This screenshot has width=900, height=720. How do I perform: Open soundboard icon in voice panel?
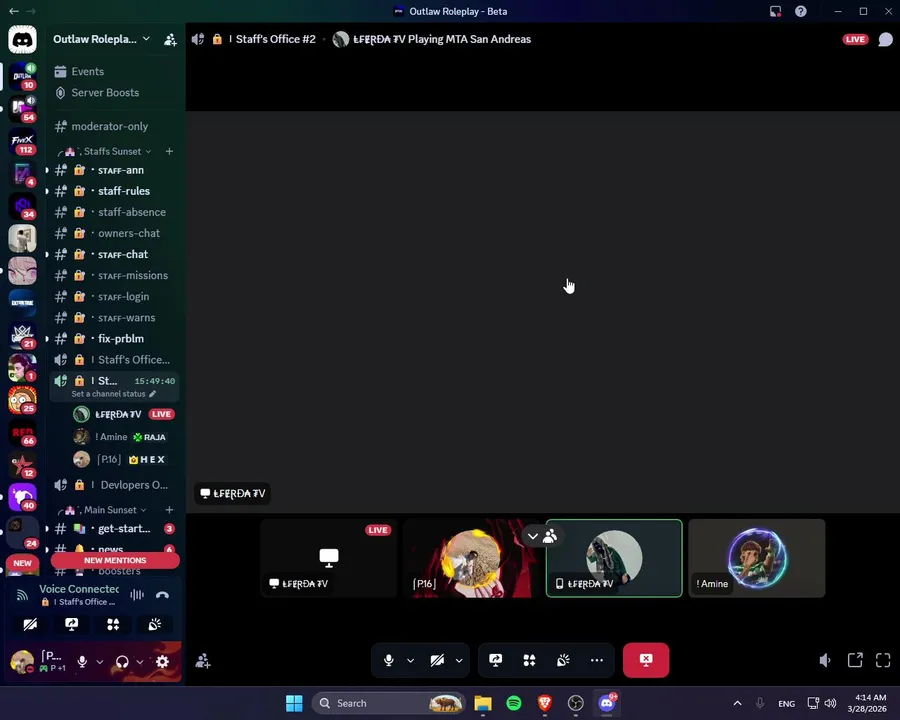tap(154, 625)
